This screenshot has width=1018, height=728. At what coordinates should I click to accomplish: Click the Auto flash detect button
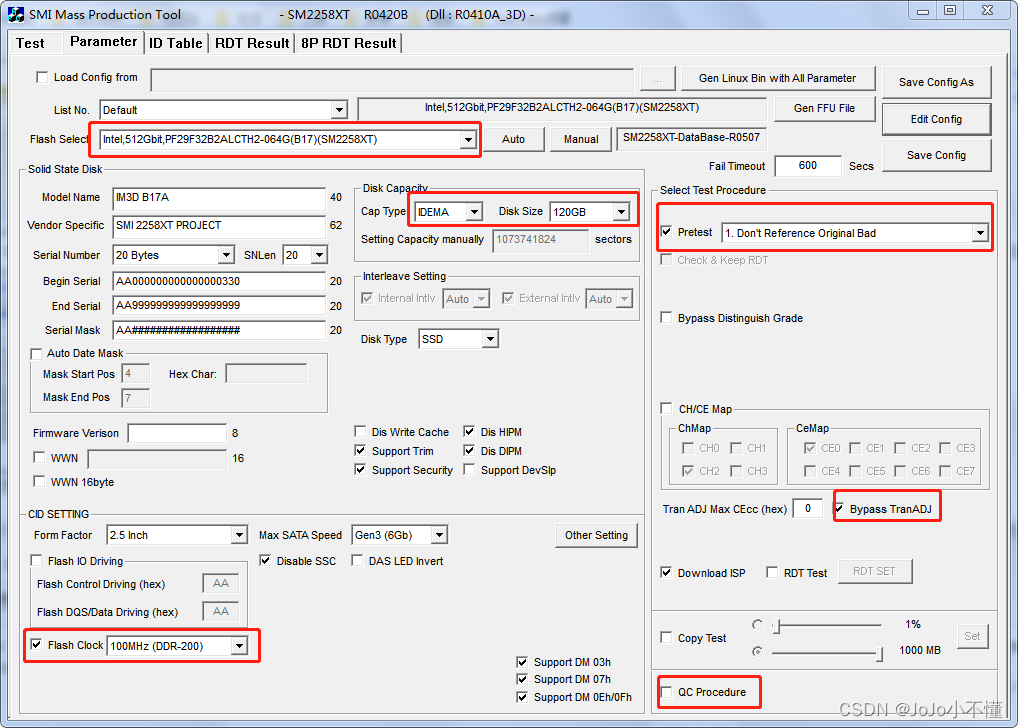coord(514,139)
